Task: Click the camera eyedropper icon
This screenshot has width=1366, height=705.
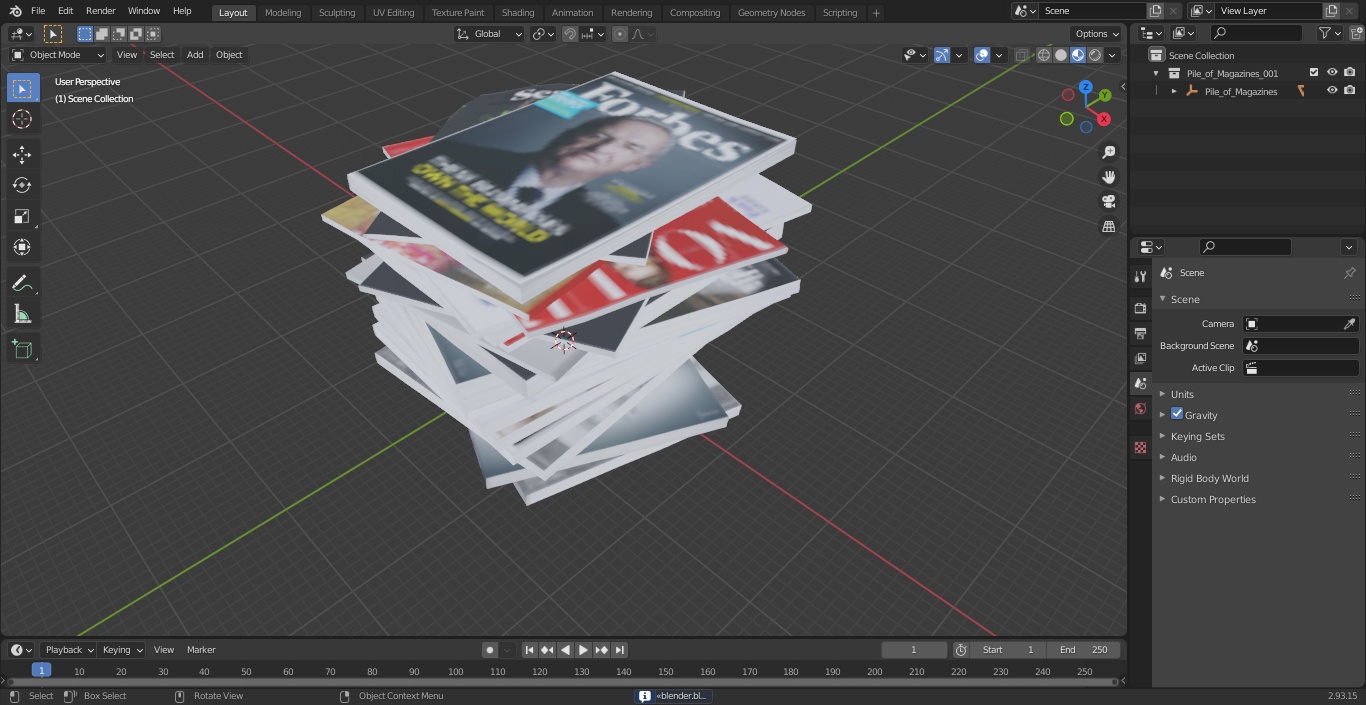Action: [1349, 324]
